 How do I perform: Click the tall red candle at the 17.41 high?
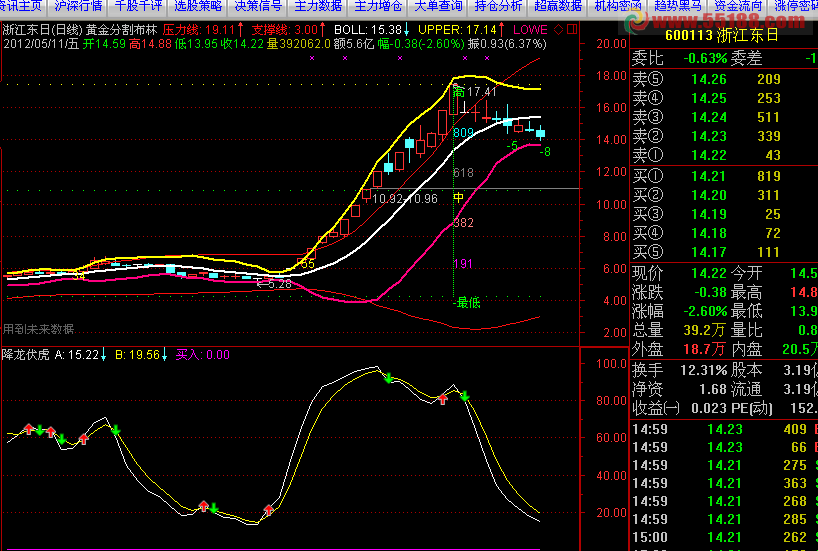(x=453, y=99)
